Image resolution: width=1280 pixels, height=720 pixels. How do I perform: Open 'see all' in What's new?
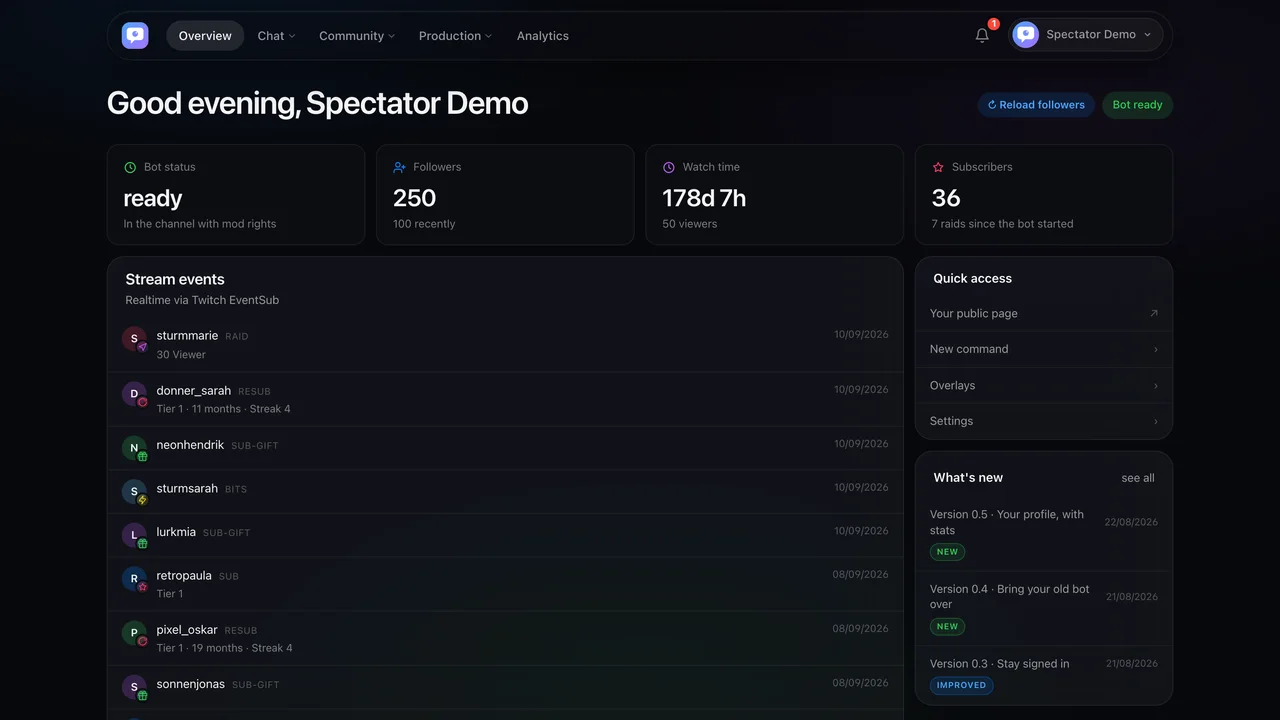[x=1138, y=478]
